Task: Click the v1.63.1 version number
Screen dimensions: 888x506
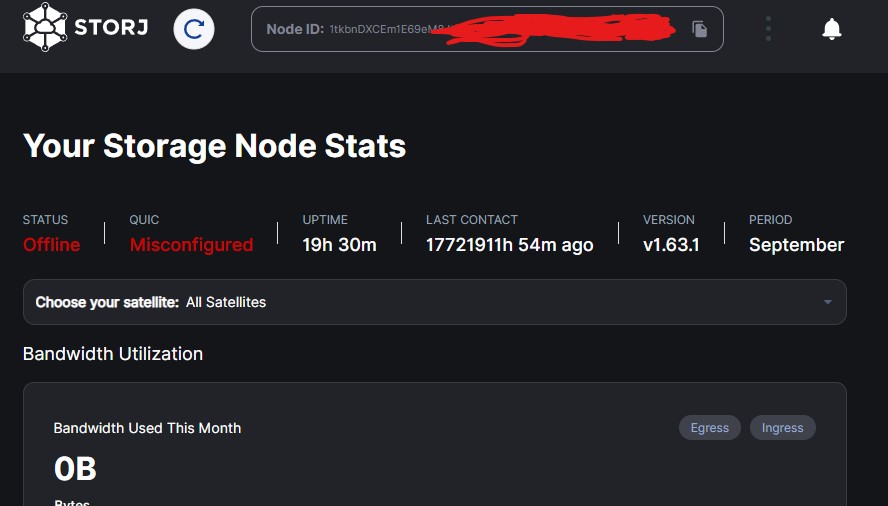Action: click(670, 245)
